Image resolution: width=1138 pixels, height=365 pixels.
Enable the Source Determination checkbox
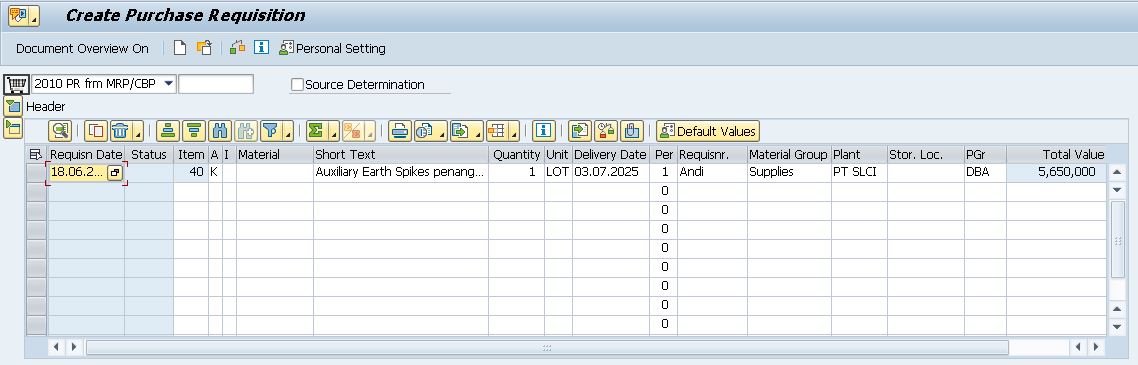(x=297, y=85)
